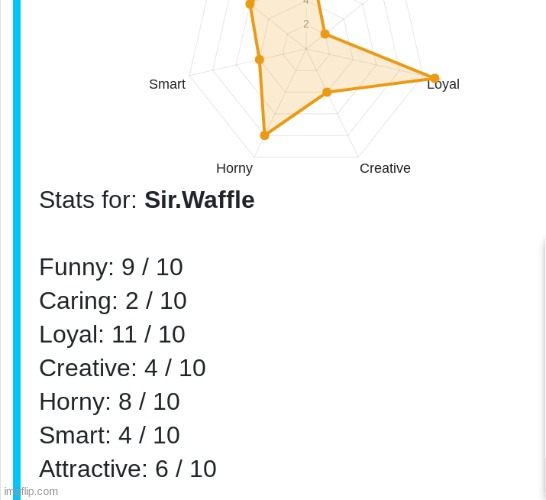Click the imgflip.com watermark link
The height and width of the screenshot is (500, 546).
31,491
